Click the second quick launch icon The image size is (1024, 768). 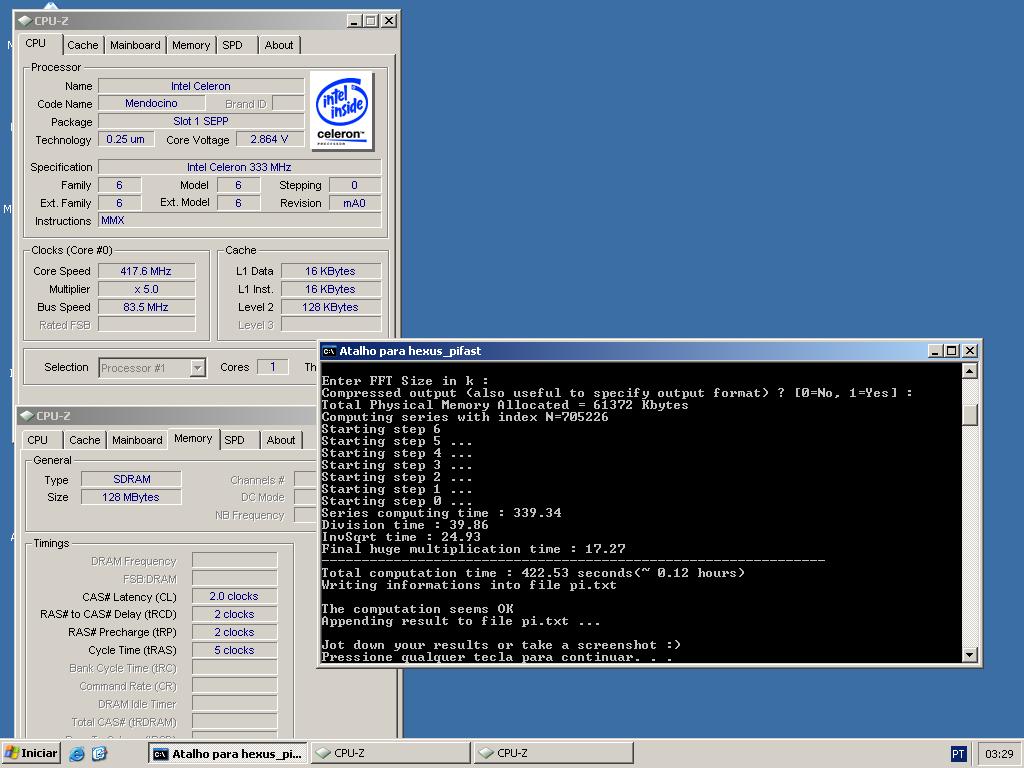(x=99, y=754)
